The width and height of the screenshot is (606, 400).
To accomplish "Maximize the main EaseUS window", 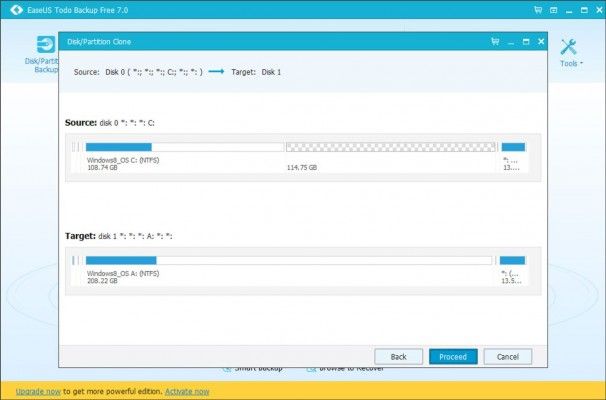I will coord(584,10).
